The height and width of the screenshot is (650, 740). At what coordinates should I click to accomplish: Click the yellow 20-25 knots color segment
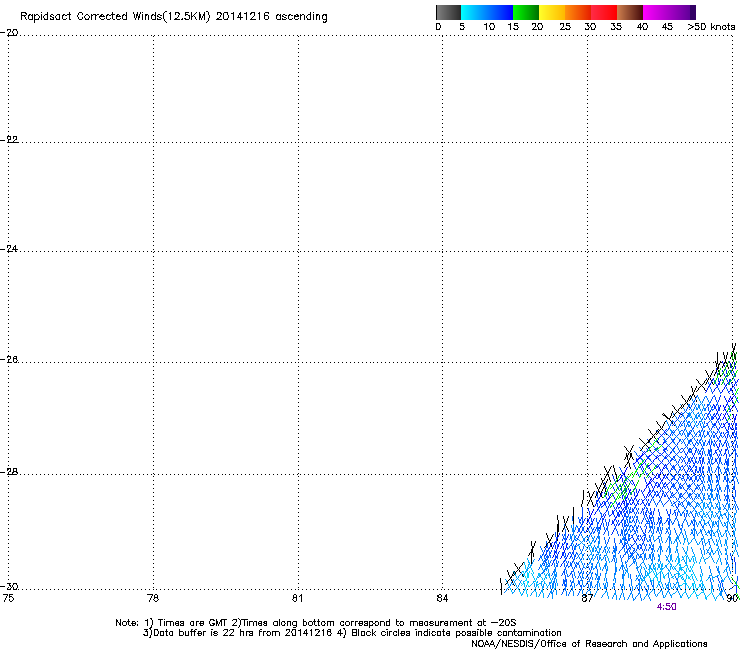(x=552, y=12)
